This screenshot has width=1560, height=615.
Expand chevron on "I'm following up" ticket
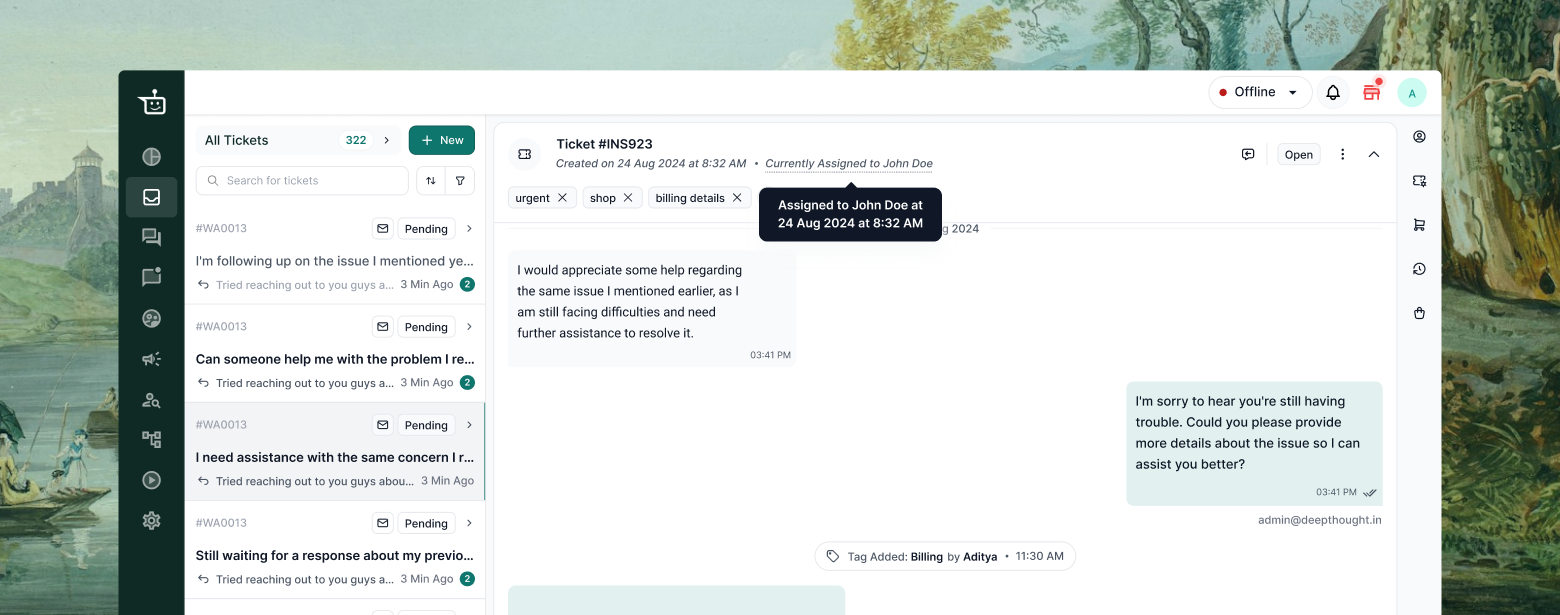tap(469, 229)
